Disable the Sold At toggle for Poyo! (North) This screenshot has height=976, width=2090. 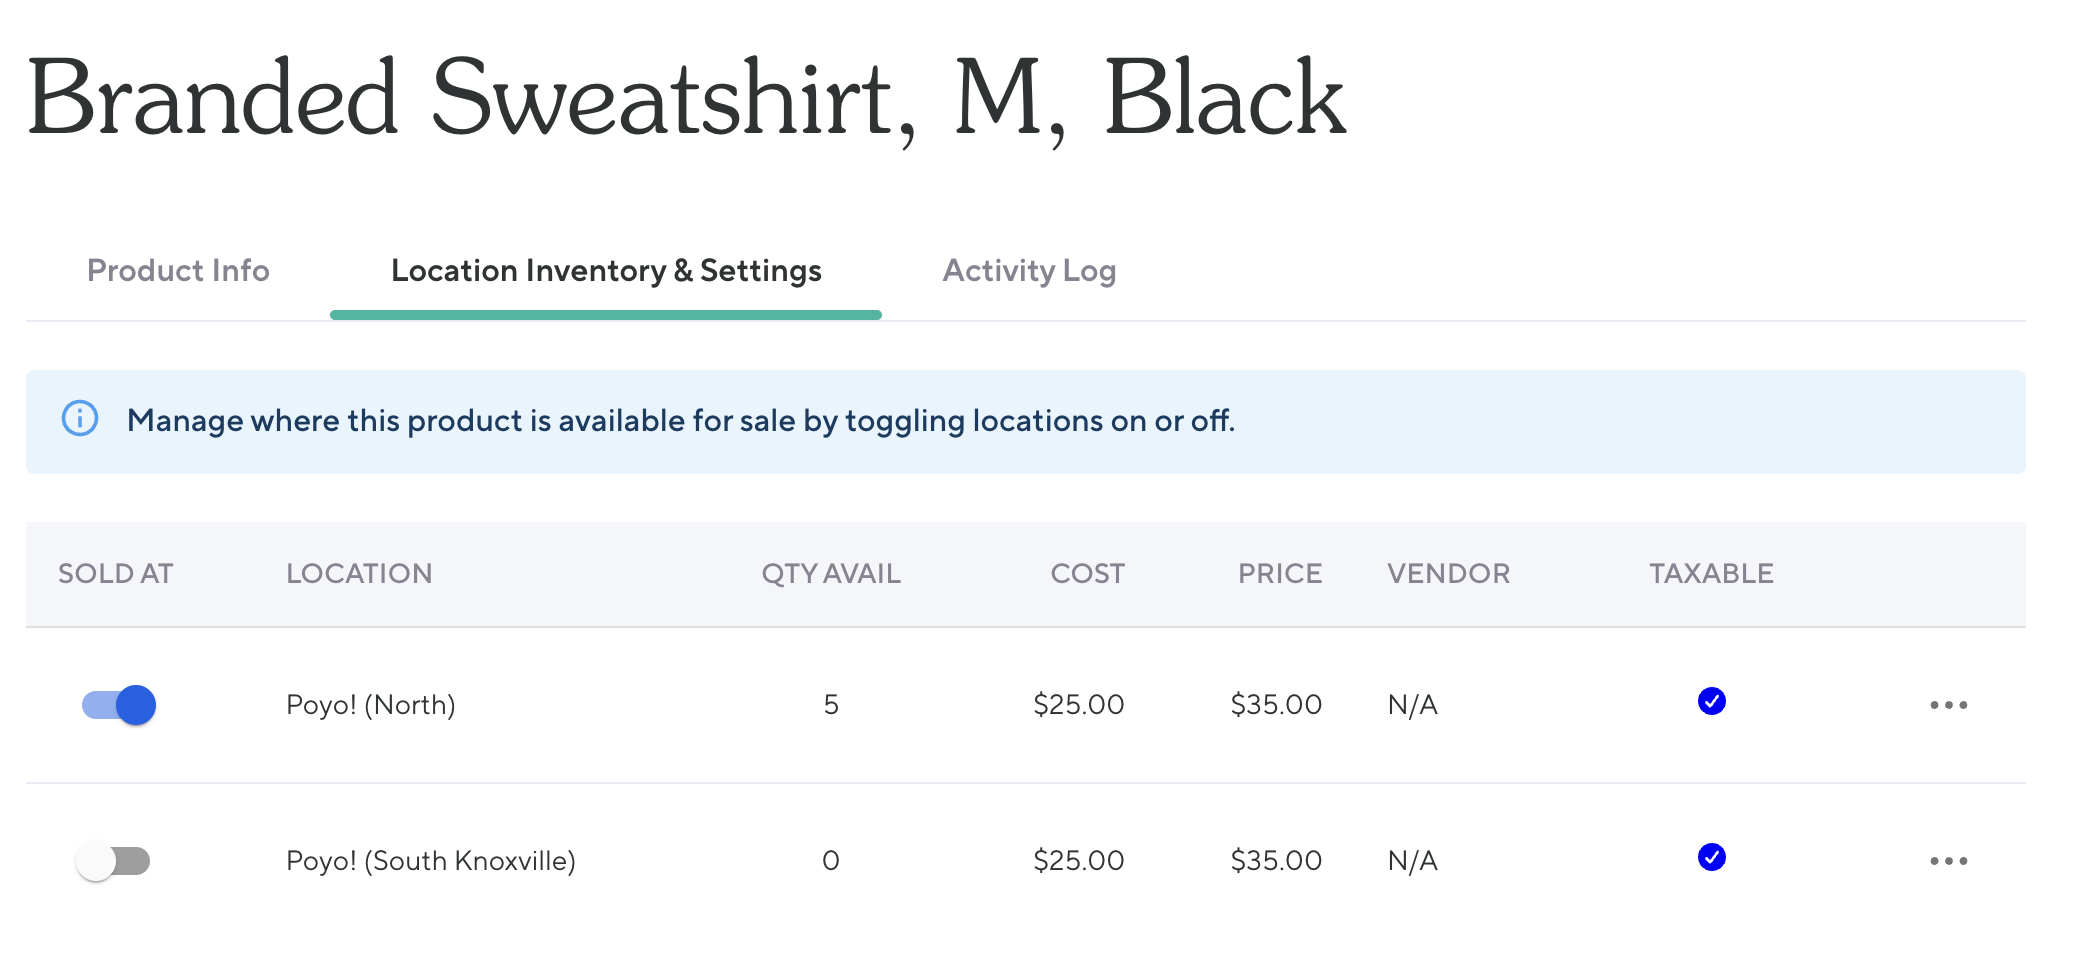tap(119, 705)
